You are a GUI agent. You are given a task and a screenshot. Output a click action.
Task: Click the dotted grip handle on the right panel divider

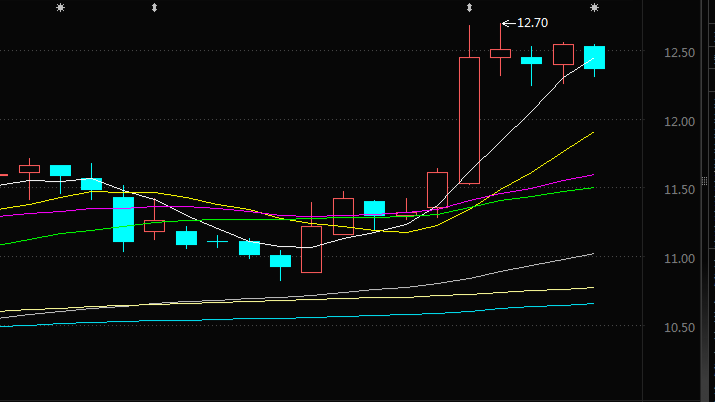(x=704, y=181)
